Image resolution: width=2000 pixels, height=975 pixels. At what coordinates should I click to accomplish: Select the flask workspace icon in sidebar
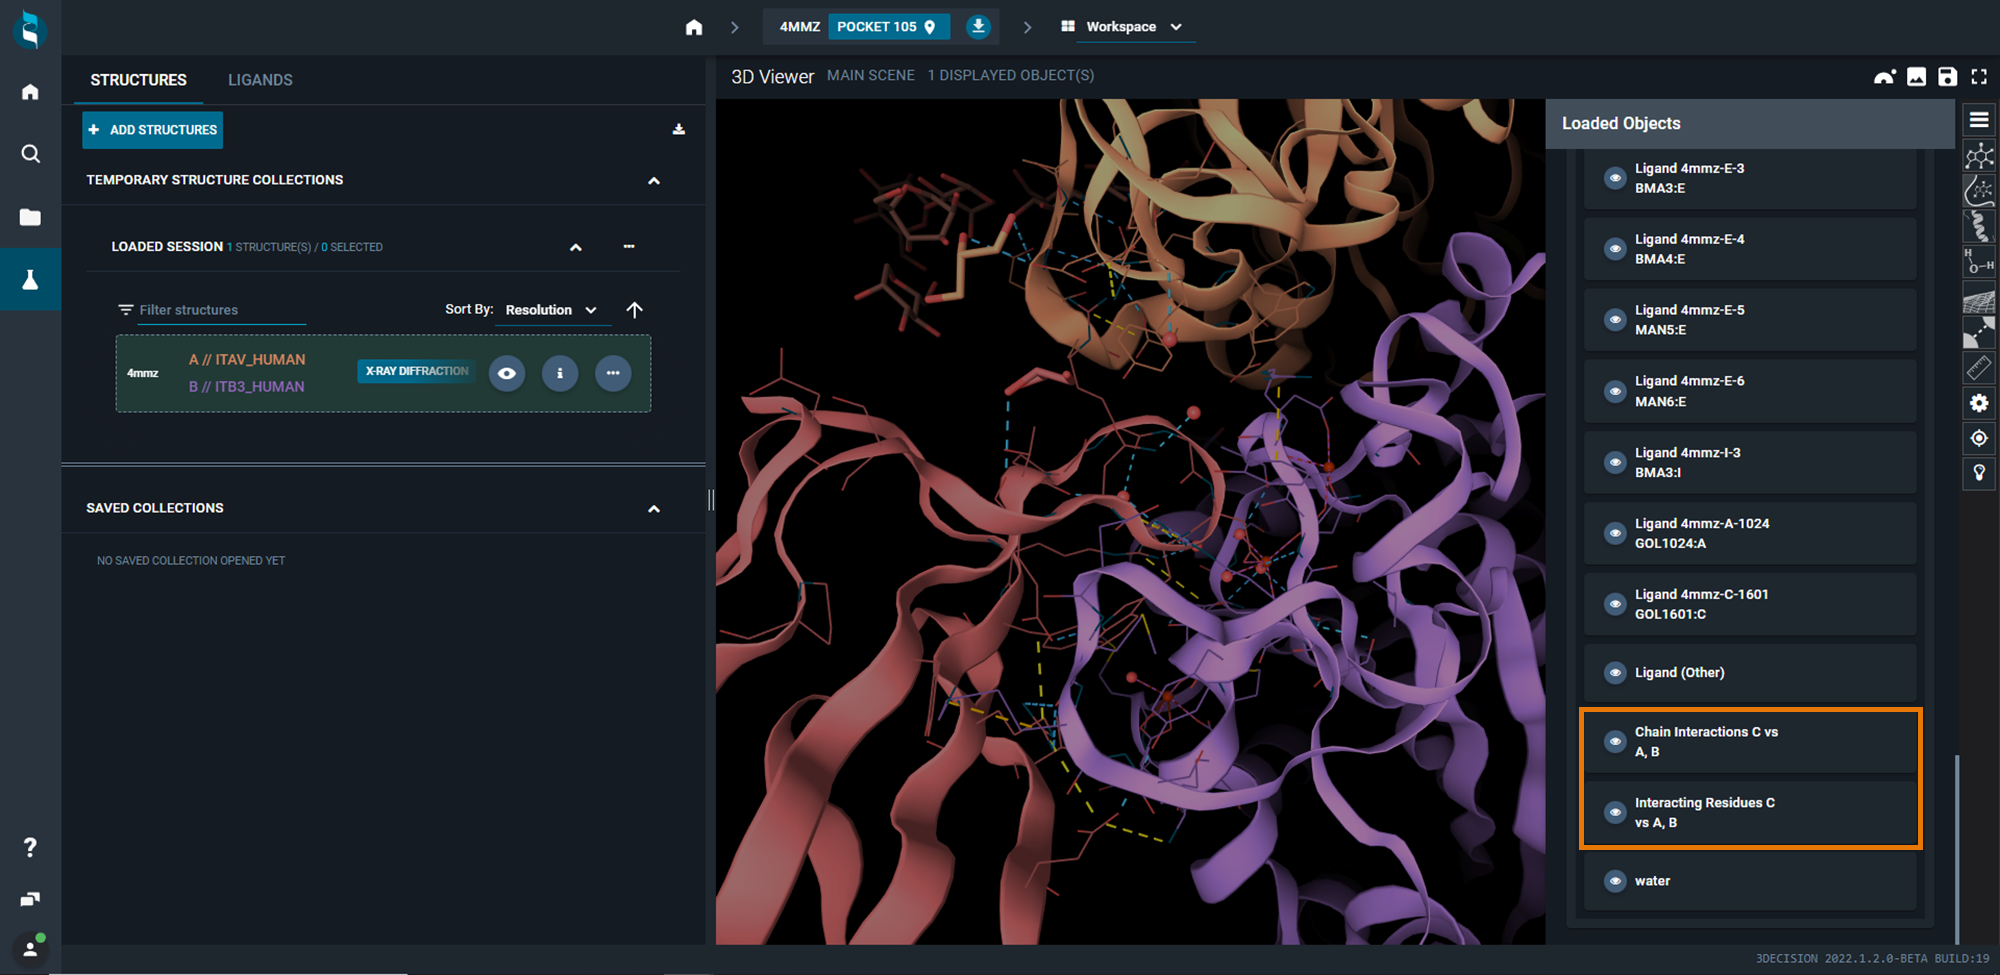(x=30, y=280)
